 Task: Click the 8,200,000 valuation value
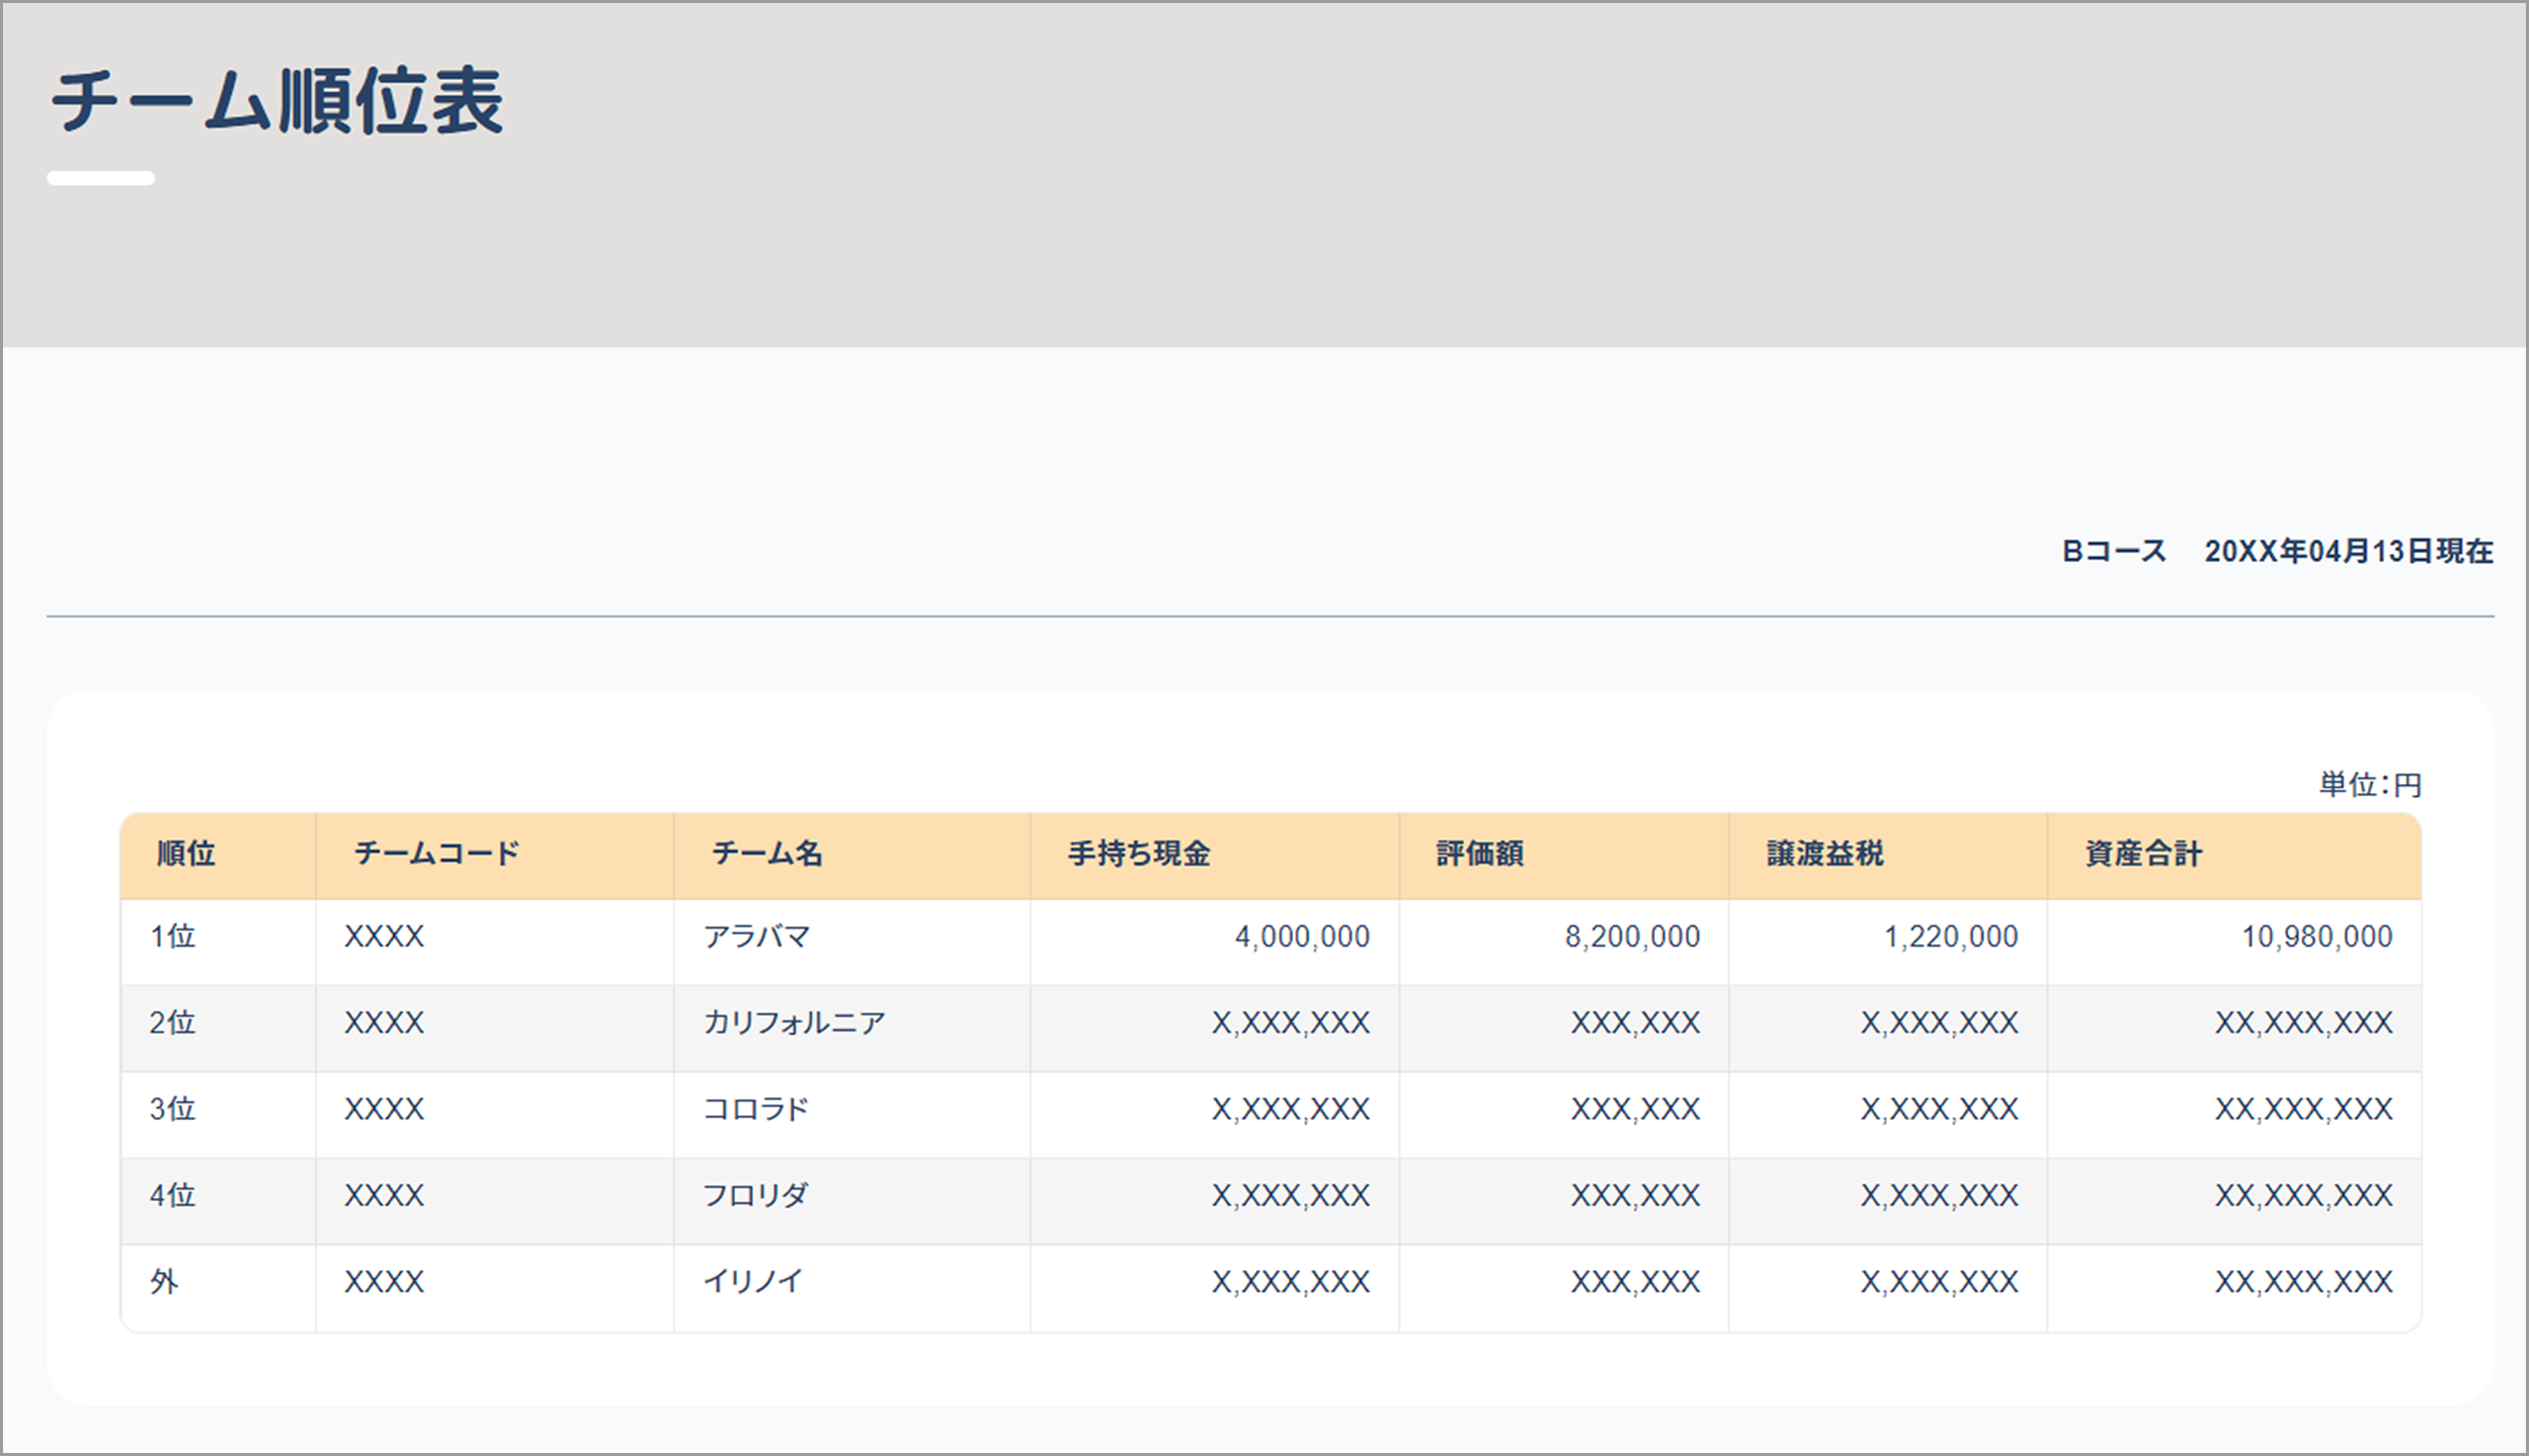1632,936
